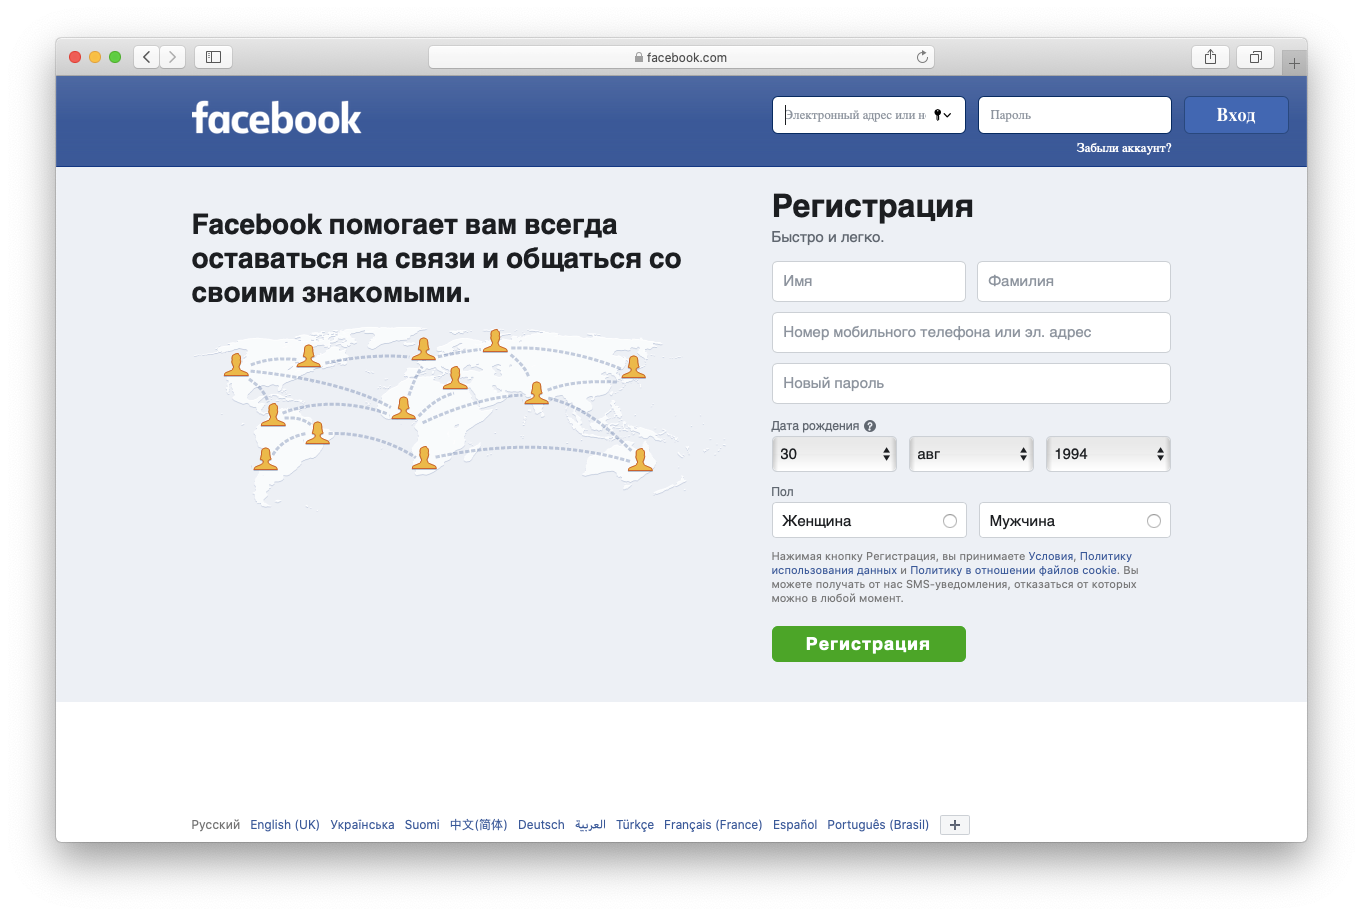Click the Safari back navigation arrow
The image size is (1363, 916).
pos(147,57)
